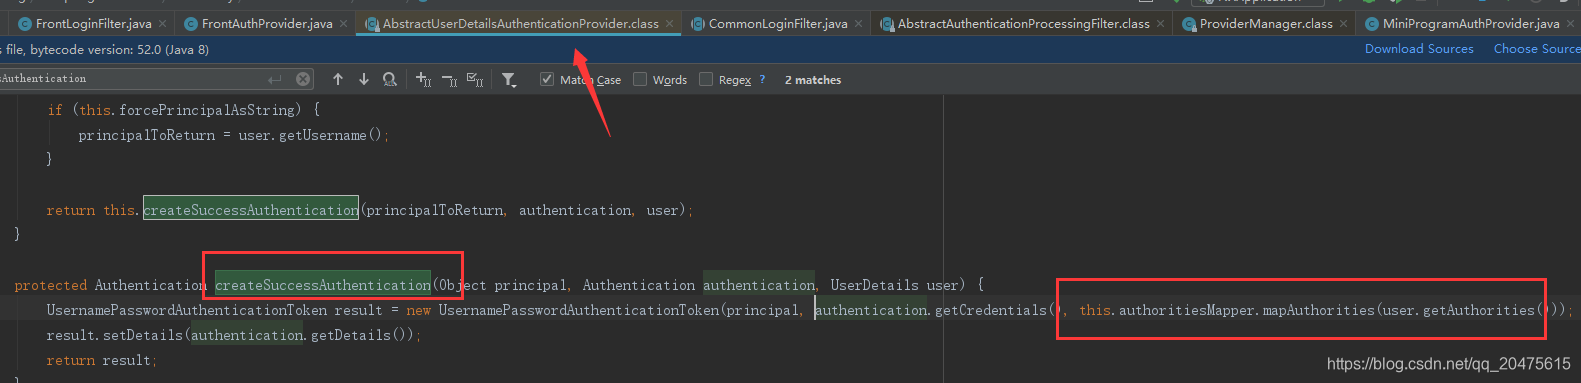Go to previous search occurrence arrow

[x=338, y=79]
